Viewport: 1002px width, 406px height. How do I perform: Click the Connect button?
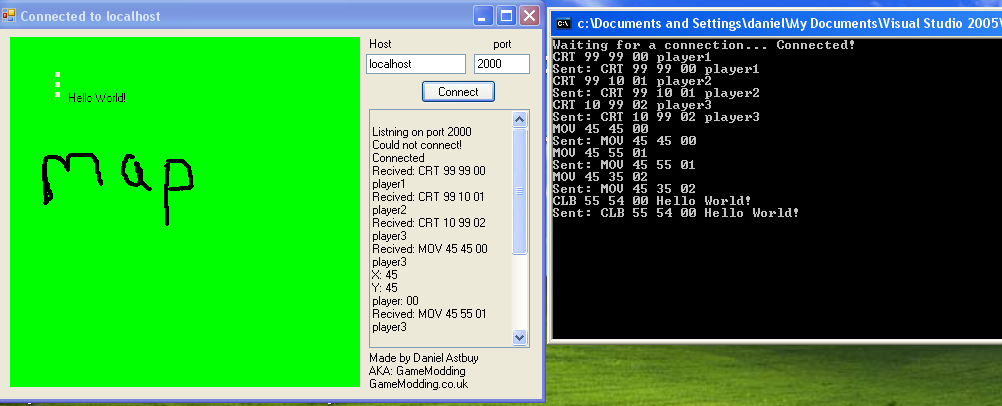pos(458,92)
